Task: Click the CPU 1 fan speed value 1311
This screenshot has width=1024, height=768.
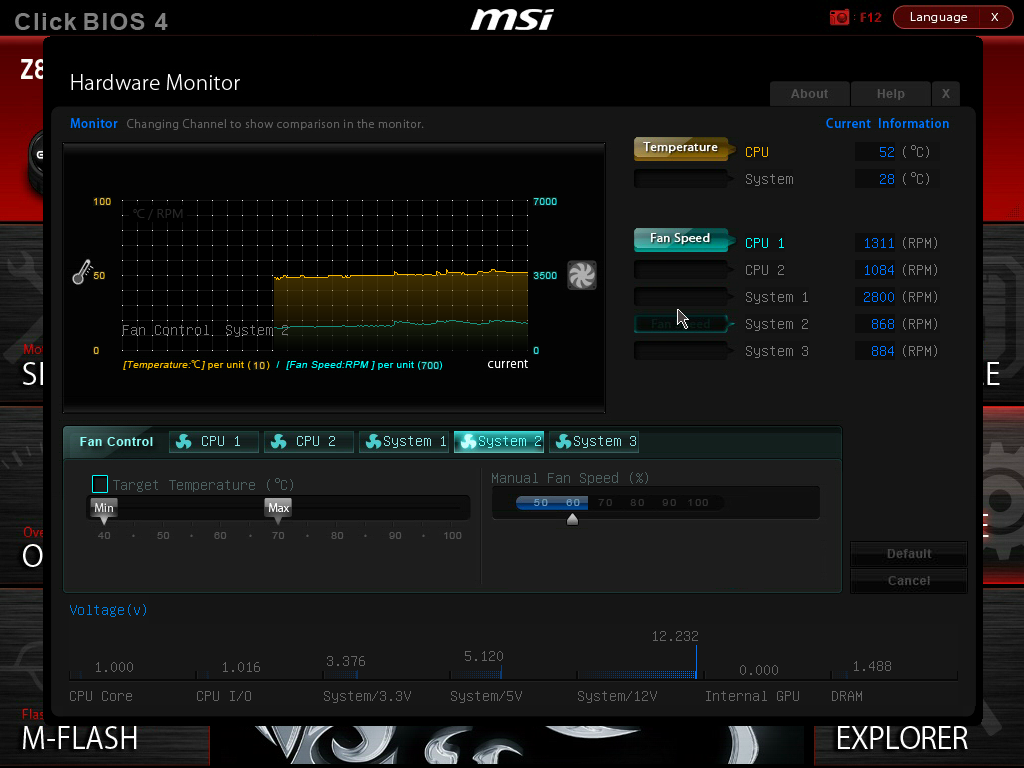Action: [878, 243]
